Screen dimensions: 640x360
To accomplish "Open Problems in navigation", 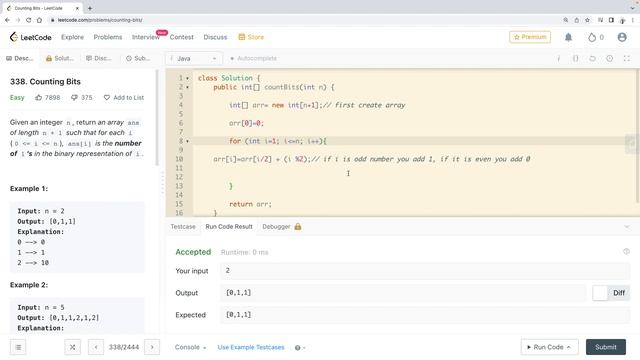I will coord(108,37).
